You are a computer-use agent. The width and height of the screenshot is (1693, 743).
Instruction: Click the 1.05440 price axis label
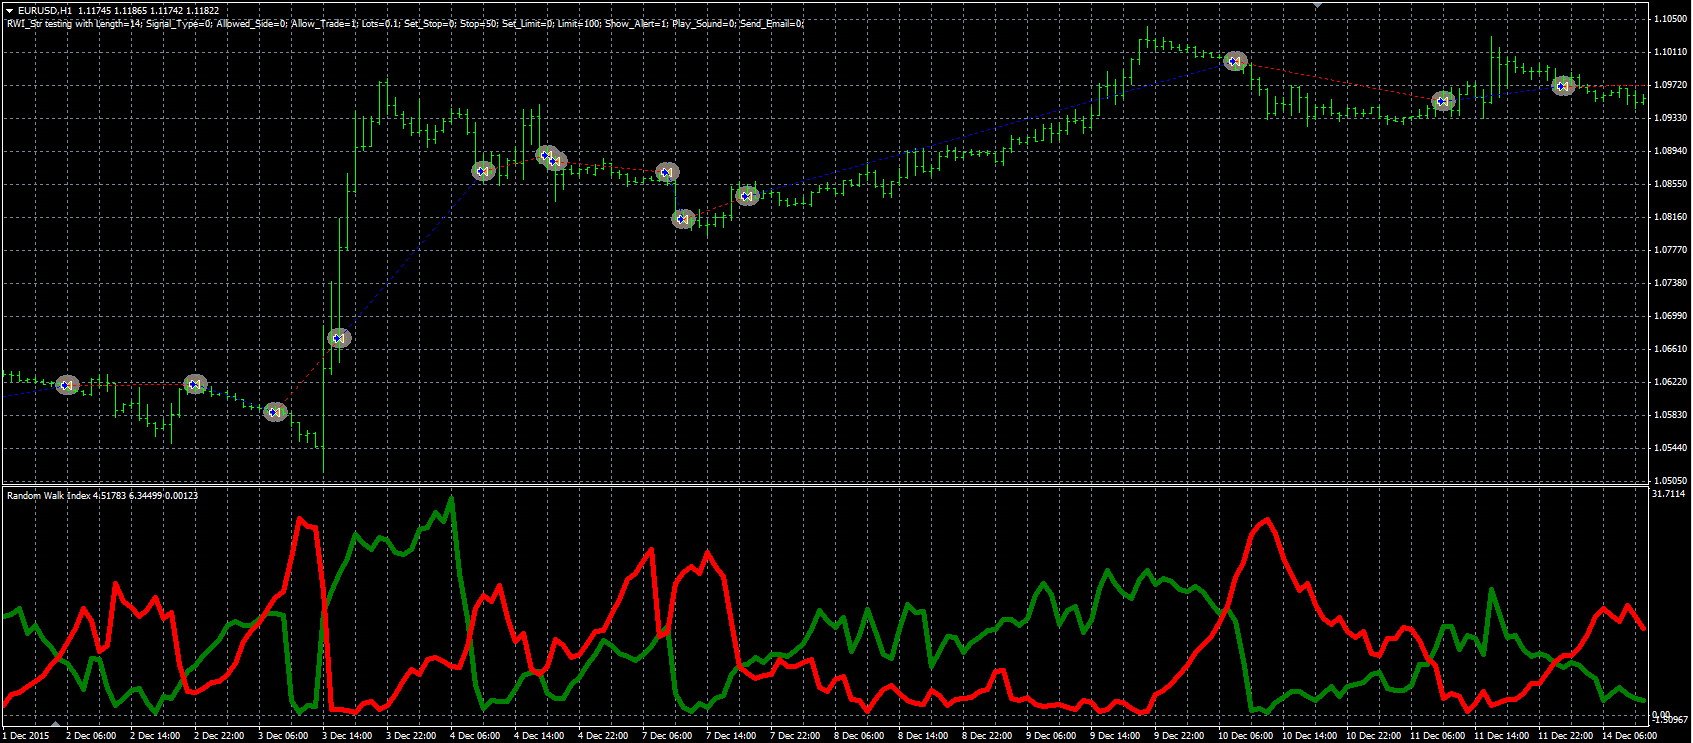click(x=1670, y=448)
